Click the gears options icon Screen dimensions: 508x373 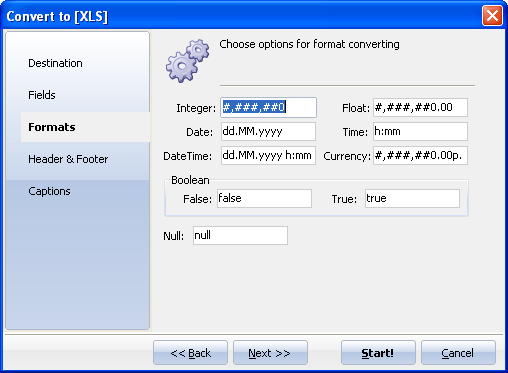click(x=188, y=61)
